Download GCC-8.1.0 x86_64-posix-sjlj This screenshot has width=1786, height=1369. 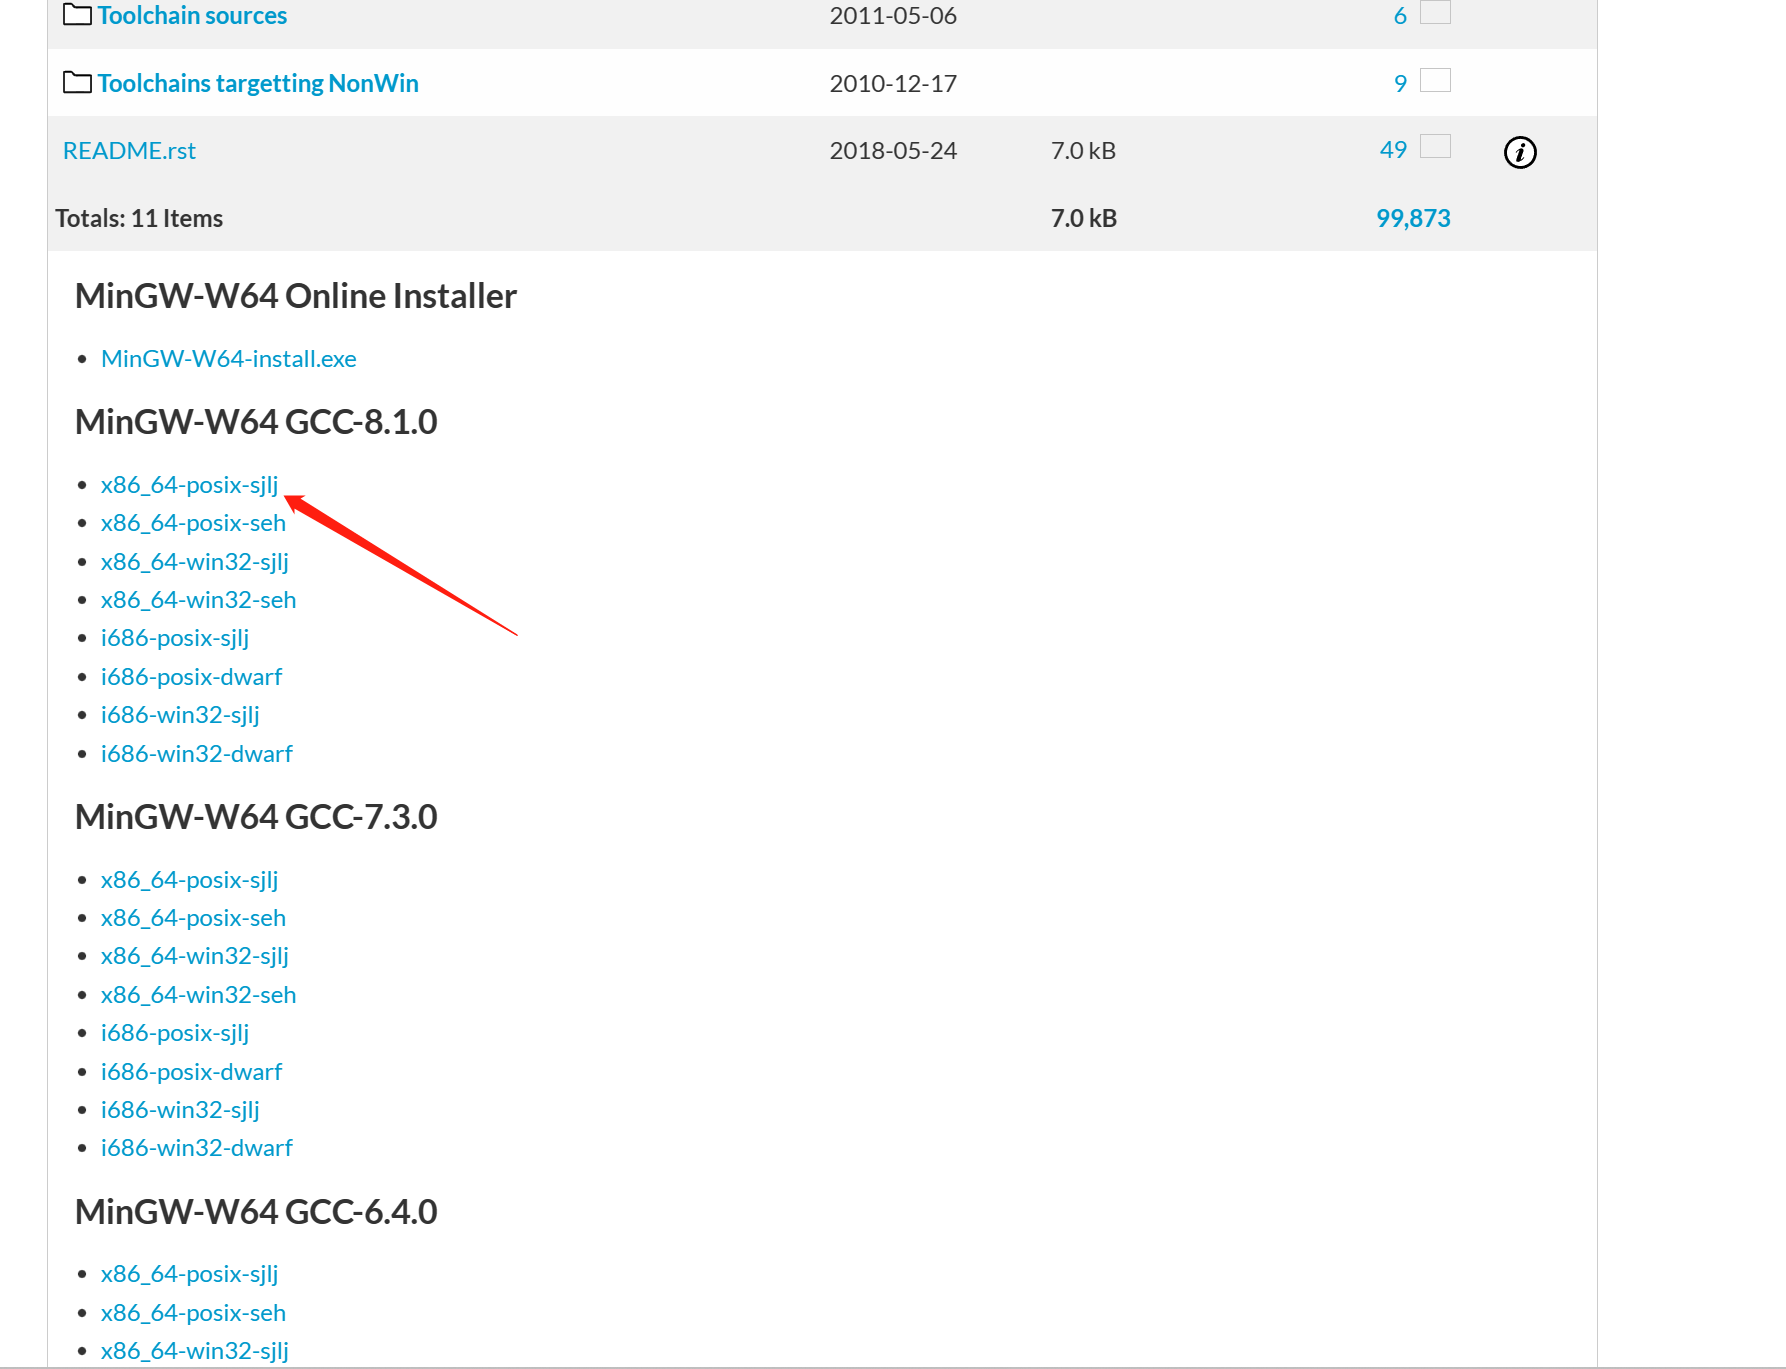click(189, 485)
